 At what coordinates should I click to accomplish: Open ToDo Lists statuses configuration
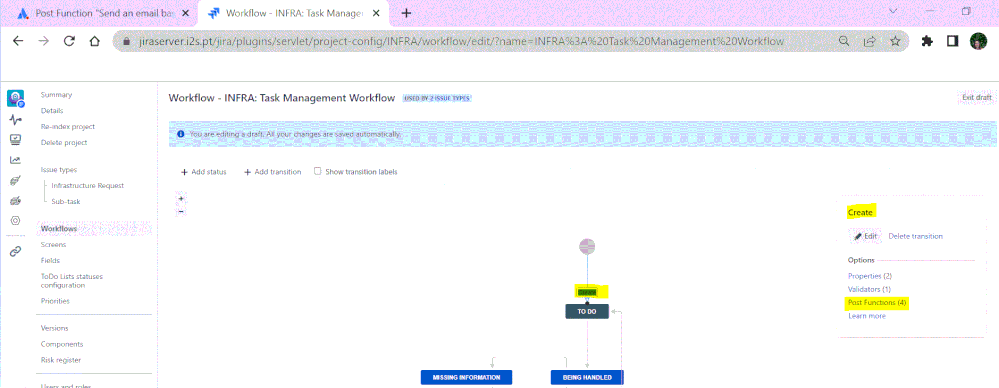point(71,281)
